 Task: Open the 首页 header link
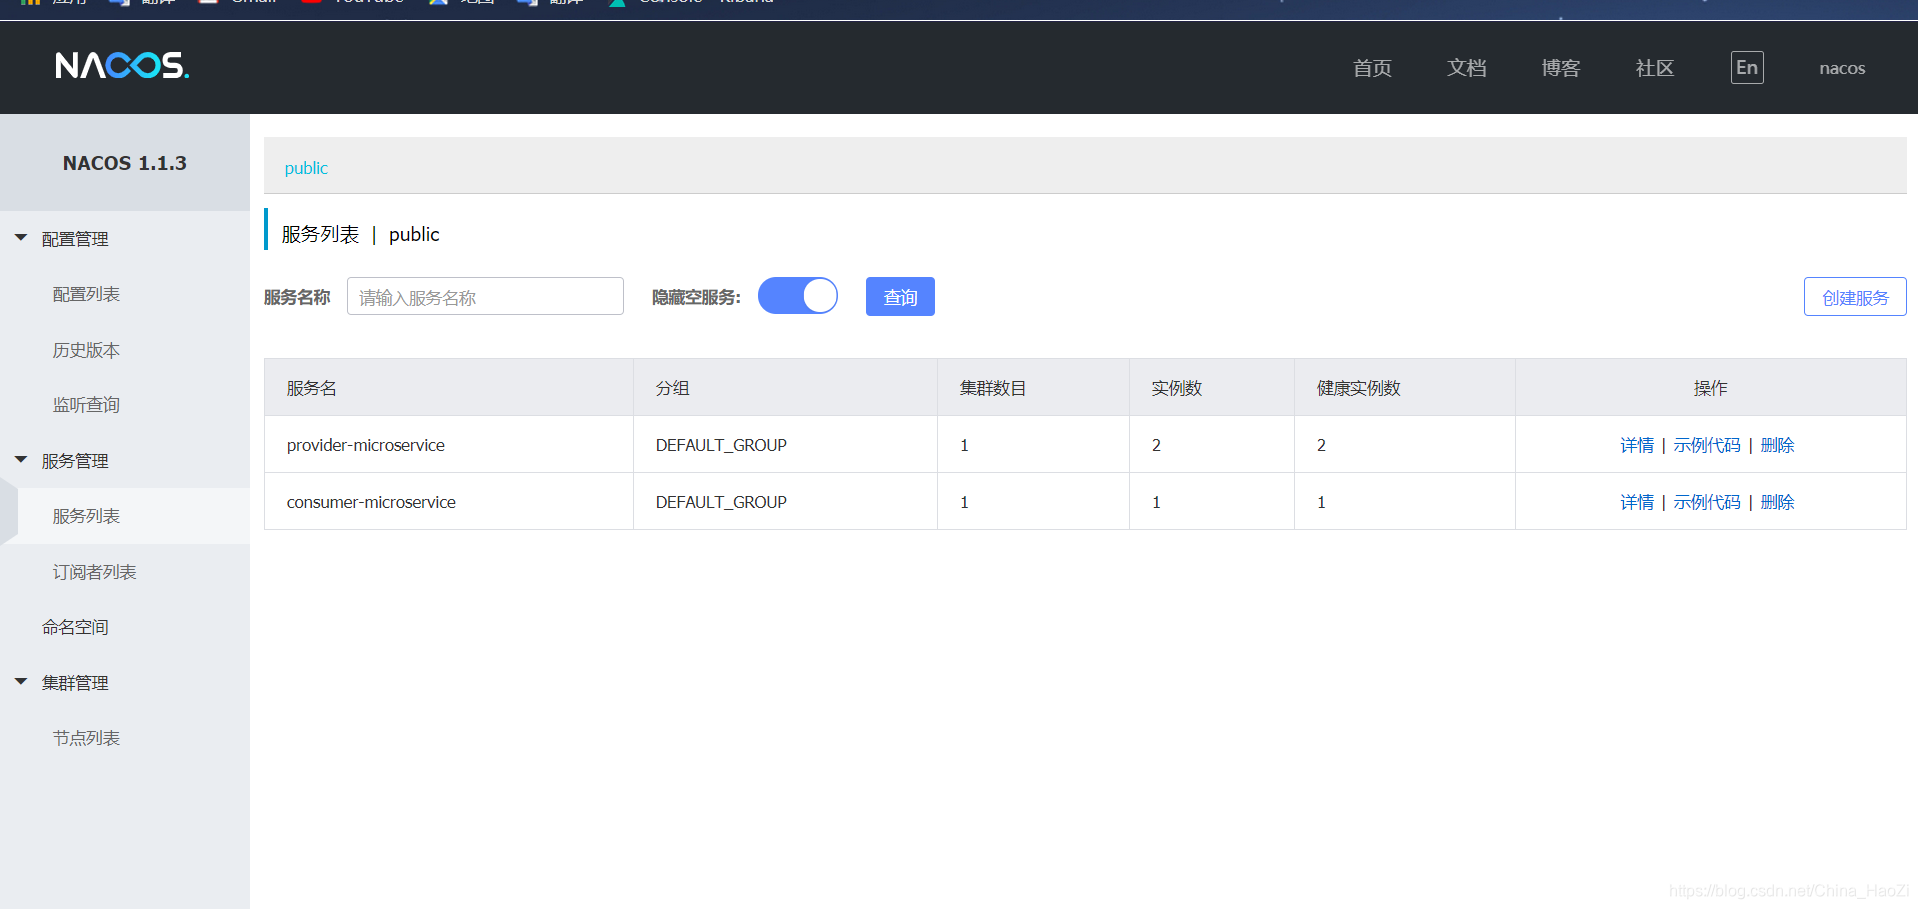(x=1372, y=68)
